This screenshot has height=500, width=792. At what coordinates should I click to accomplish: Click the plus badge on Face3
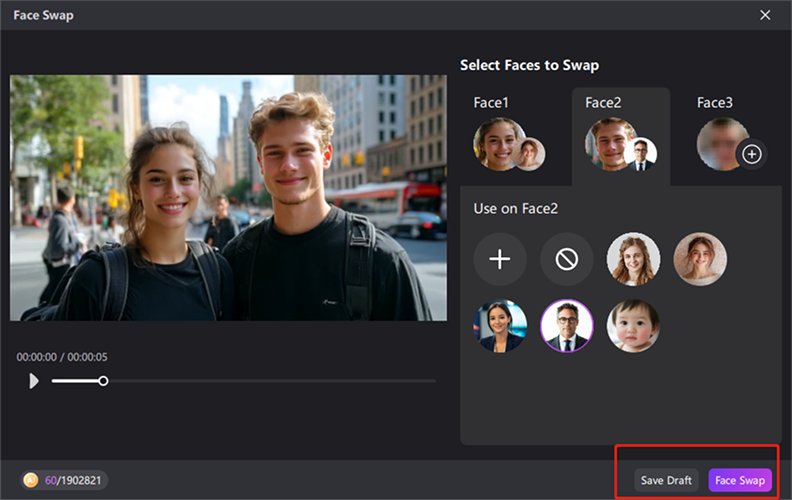[752, 154]
